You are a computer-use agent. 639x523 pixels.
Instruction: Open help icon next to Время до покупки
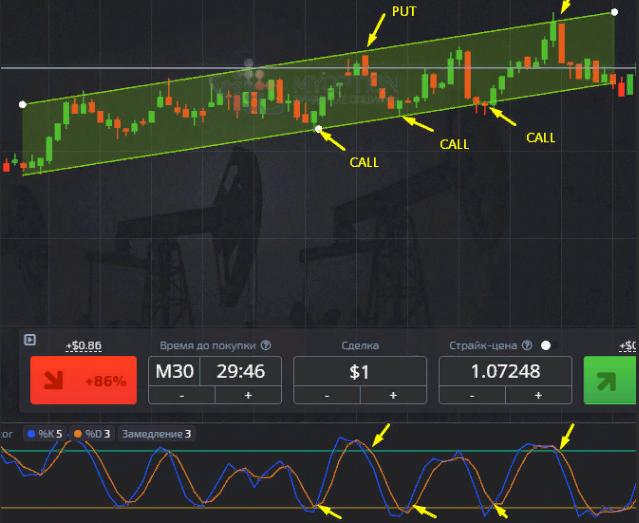266,346
